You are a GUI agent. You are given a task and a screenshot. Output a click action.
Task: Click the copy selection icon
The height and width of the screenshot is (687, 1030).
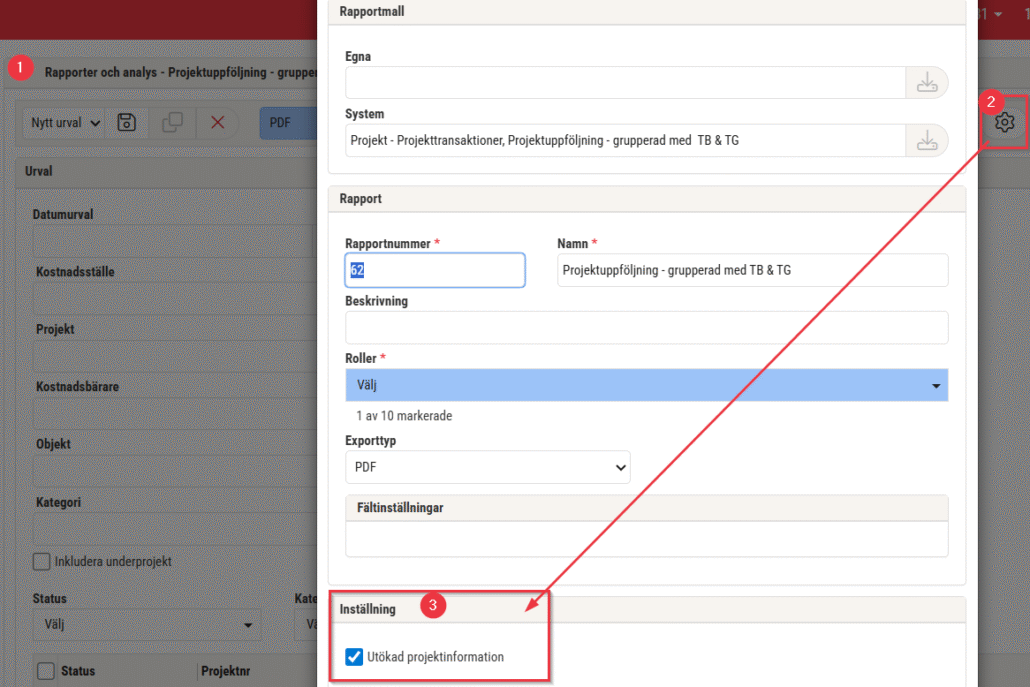click(172, 123)
